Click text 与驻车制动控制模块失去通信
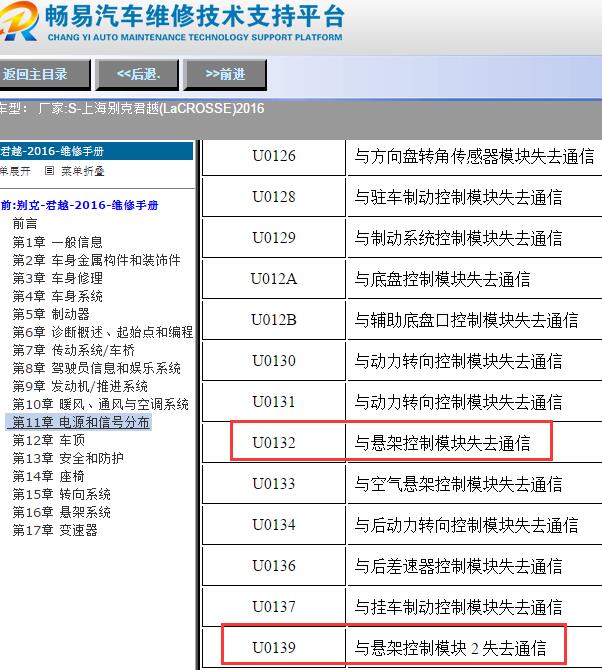602x670 pixels. 458,197
